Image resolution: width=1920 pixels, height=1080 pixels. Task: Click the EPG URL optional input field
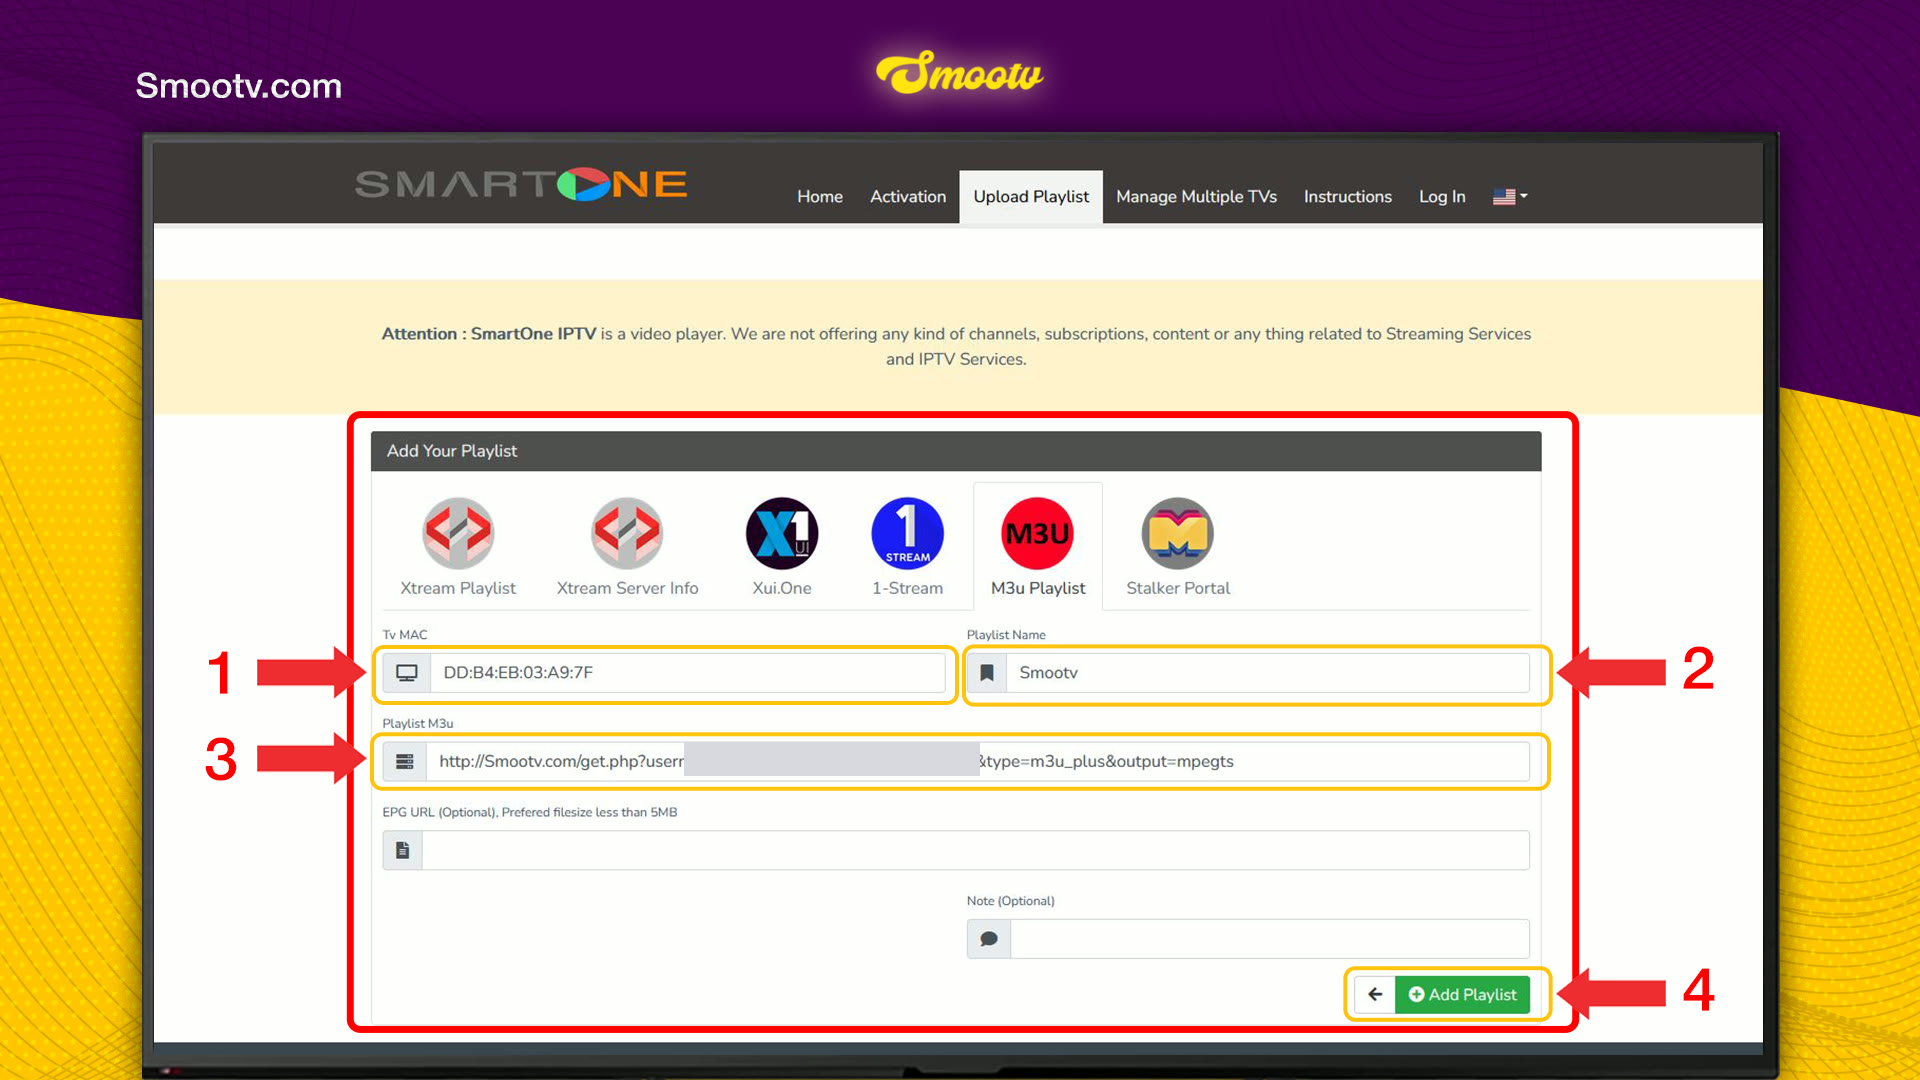(975, 850)
